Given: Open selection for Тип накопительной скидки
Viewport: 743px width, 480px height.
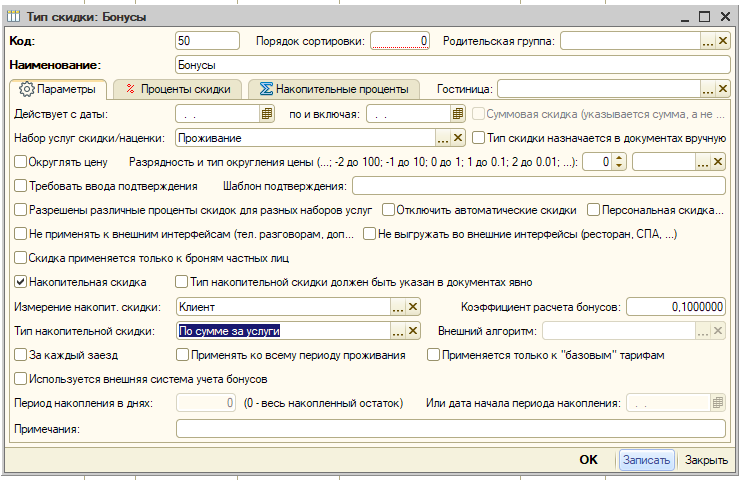Looking at the screenshot, I should (398, 331).
